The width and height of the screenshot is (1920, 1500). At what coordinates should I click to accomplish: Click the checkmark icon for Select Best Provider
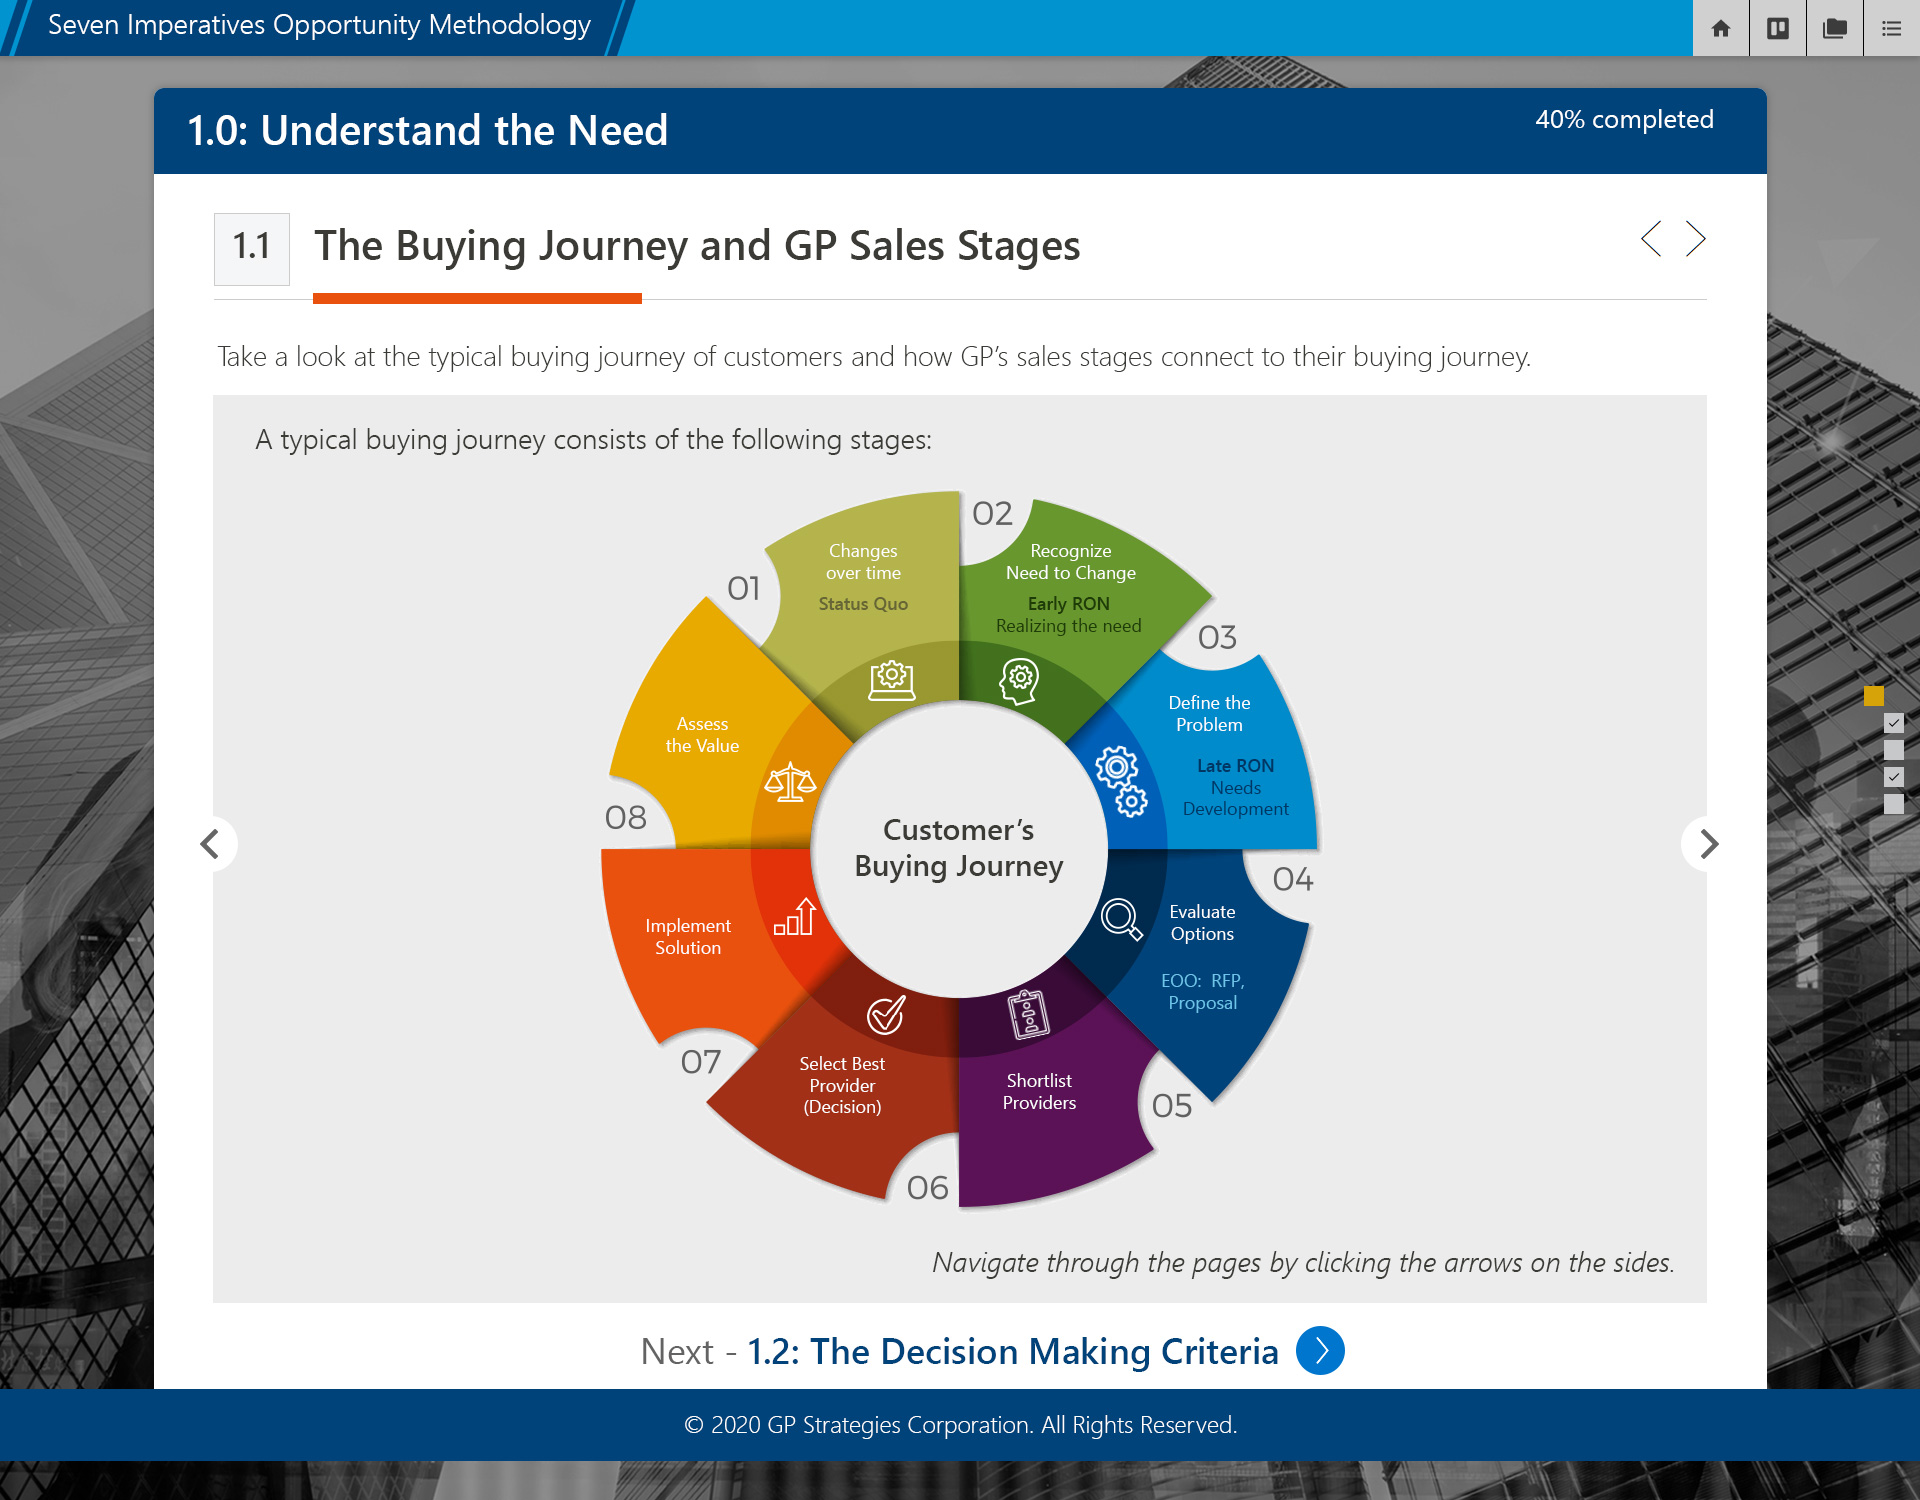click(x=885, y=1015)
